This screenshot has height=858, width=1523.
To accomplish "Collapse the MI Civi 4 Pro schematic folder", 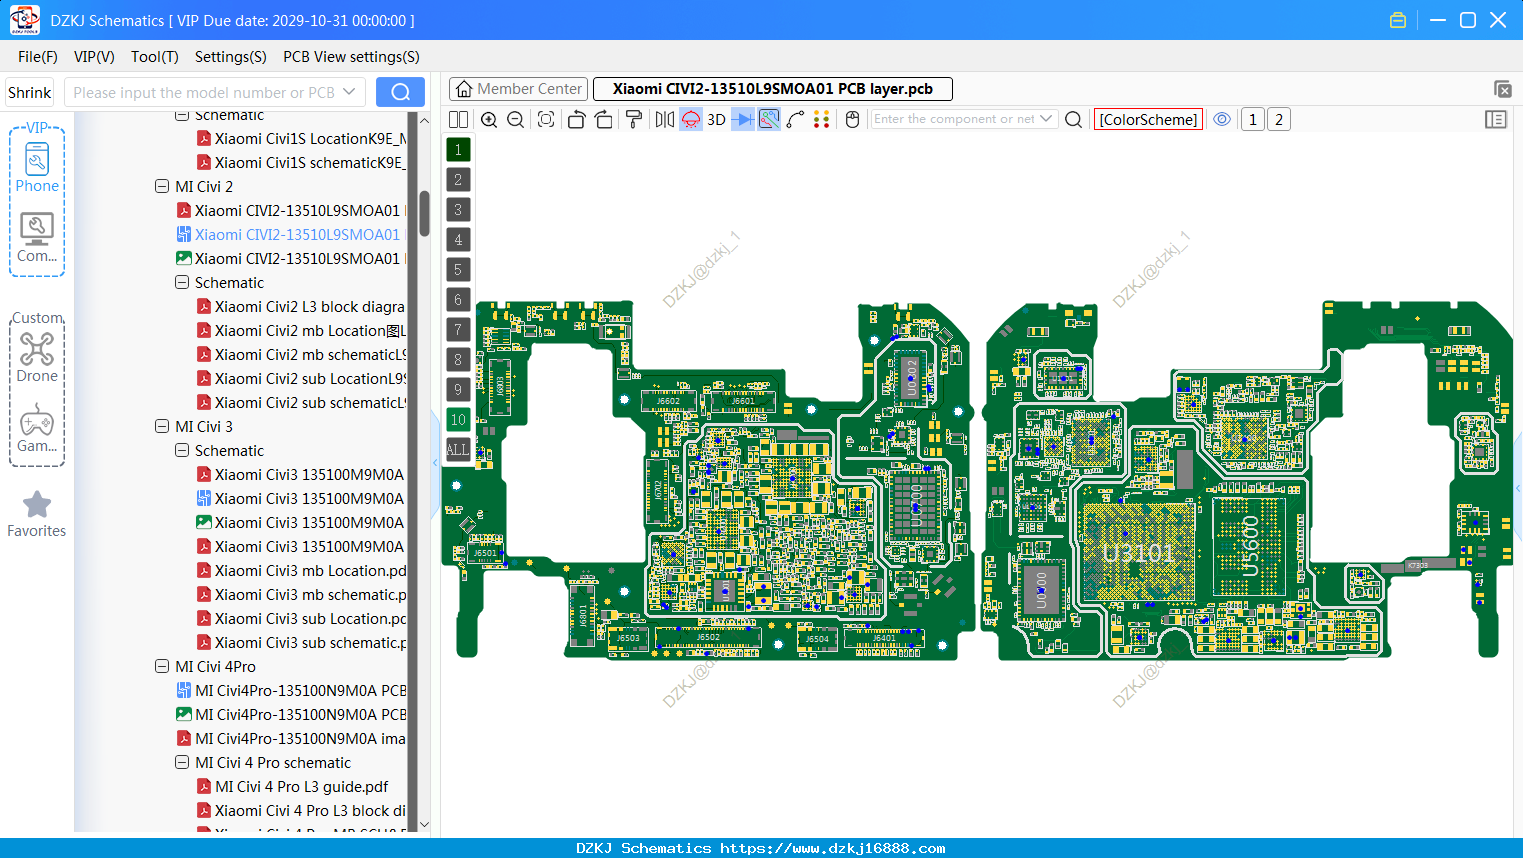I will tap(182, 763).
